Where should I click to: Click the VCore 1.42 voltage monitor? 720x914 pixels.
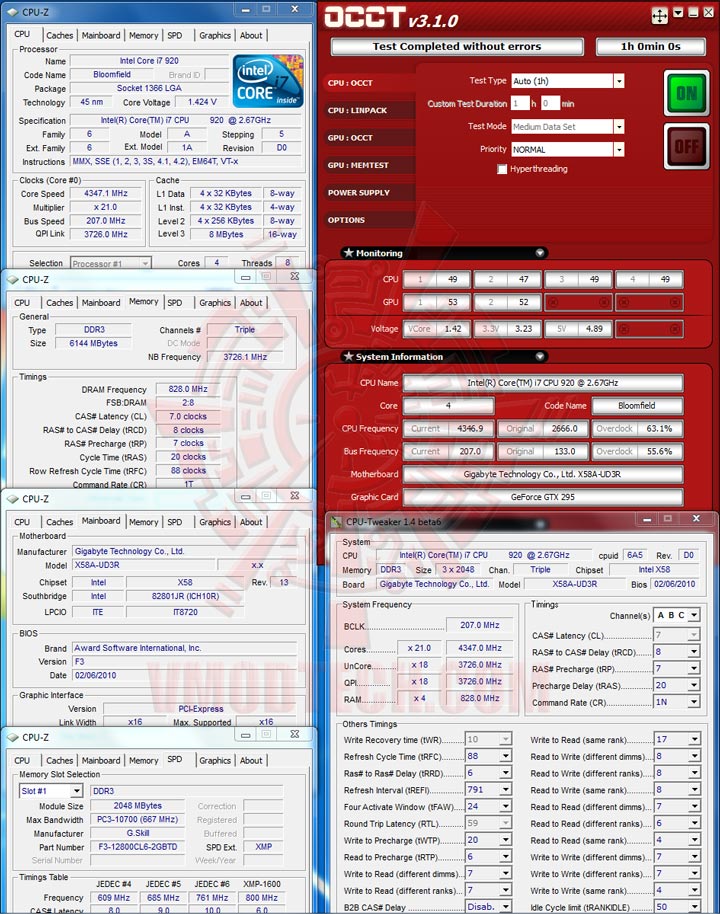point(437,329)
